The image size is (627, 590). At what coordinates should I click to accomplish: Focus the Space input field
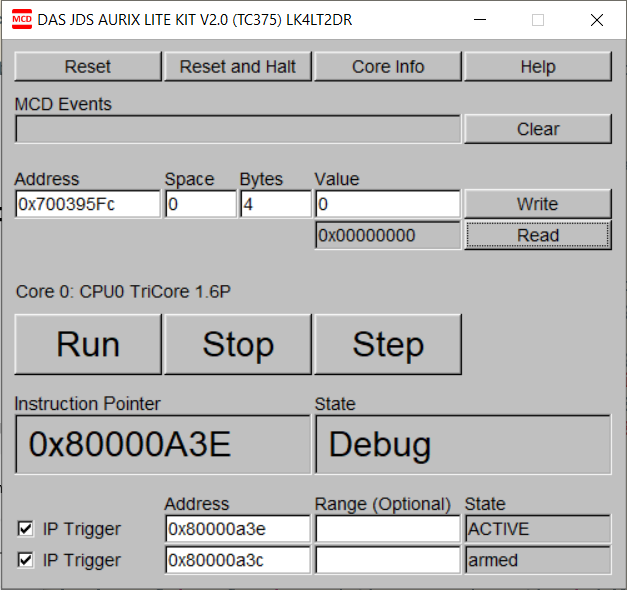pyautogui.click(x=201, y=204)
